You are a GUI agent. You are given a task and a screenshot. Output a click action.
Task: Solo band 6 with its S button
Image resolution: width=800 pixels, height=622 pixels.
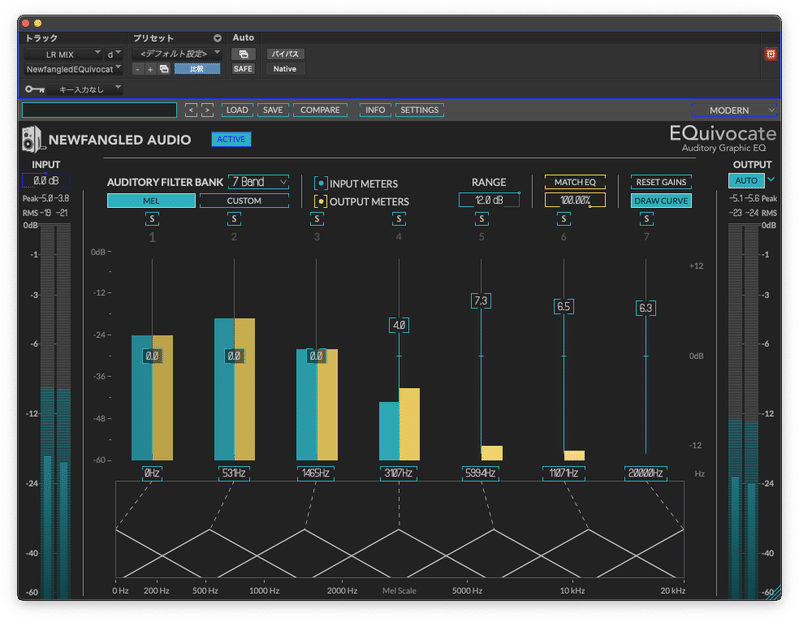point(564,219)
